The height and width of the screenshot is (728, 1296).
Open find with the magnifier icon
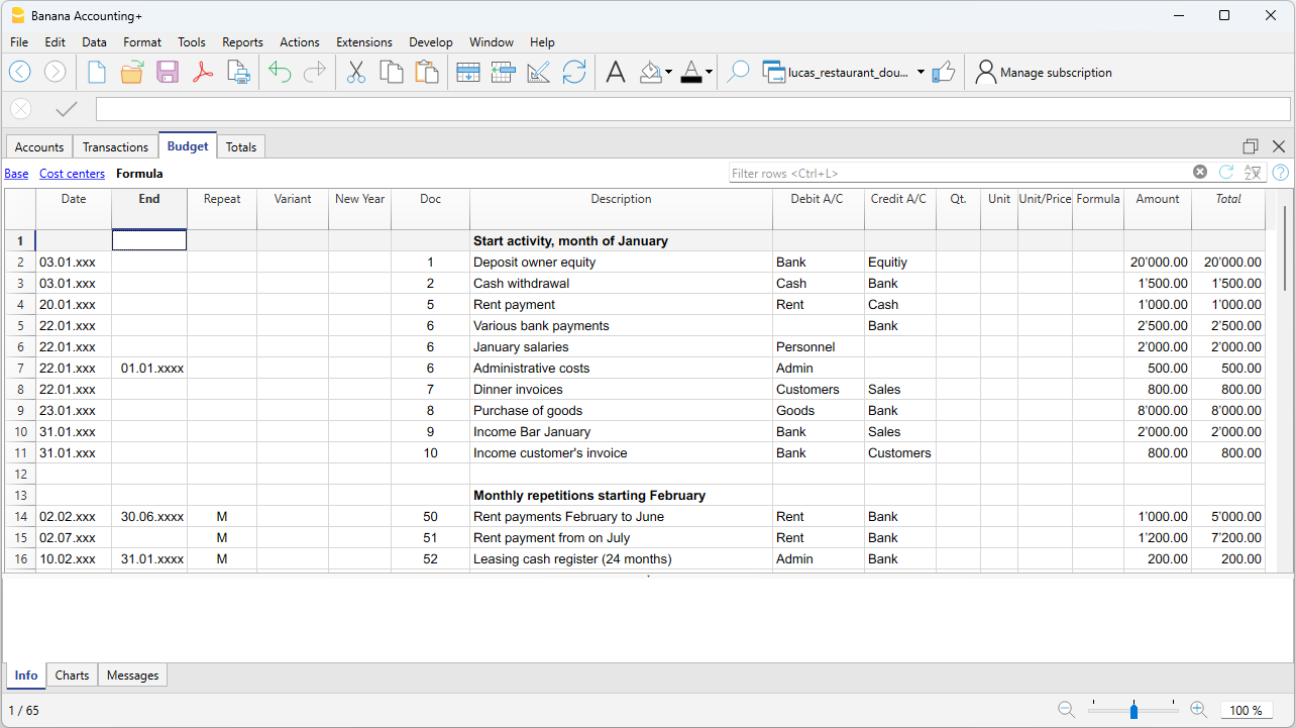[x=738, y=72]
